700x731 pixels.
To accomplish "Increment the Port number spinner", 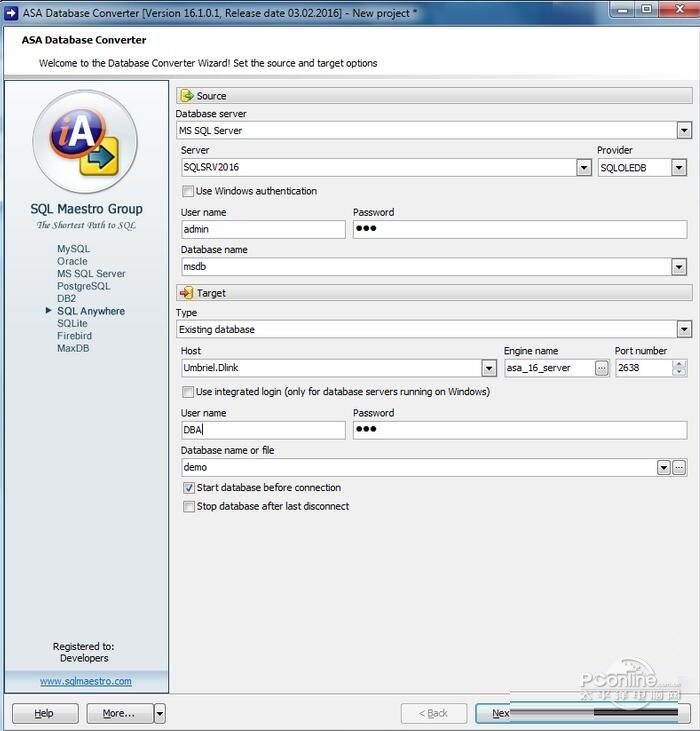I will (680, 364).
